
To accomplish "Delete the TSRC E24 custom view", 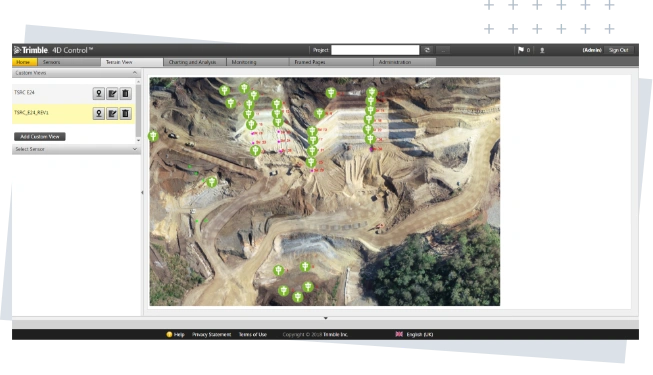I will pos(125,93).
